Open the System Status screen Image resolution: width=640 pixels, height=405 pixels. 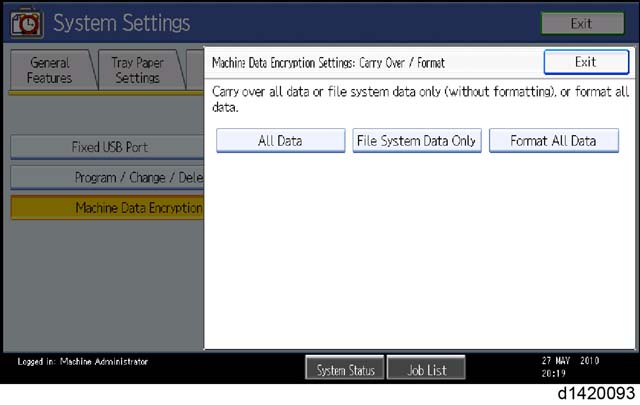345,369
